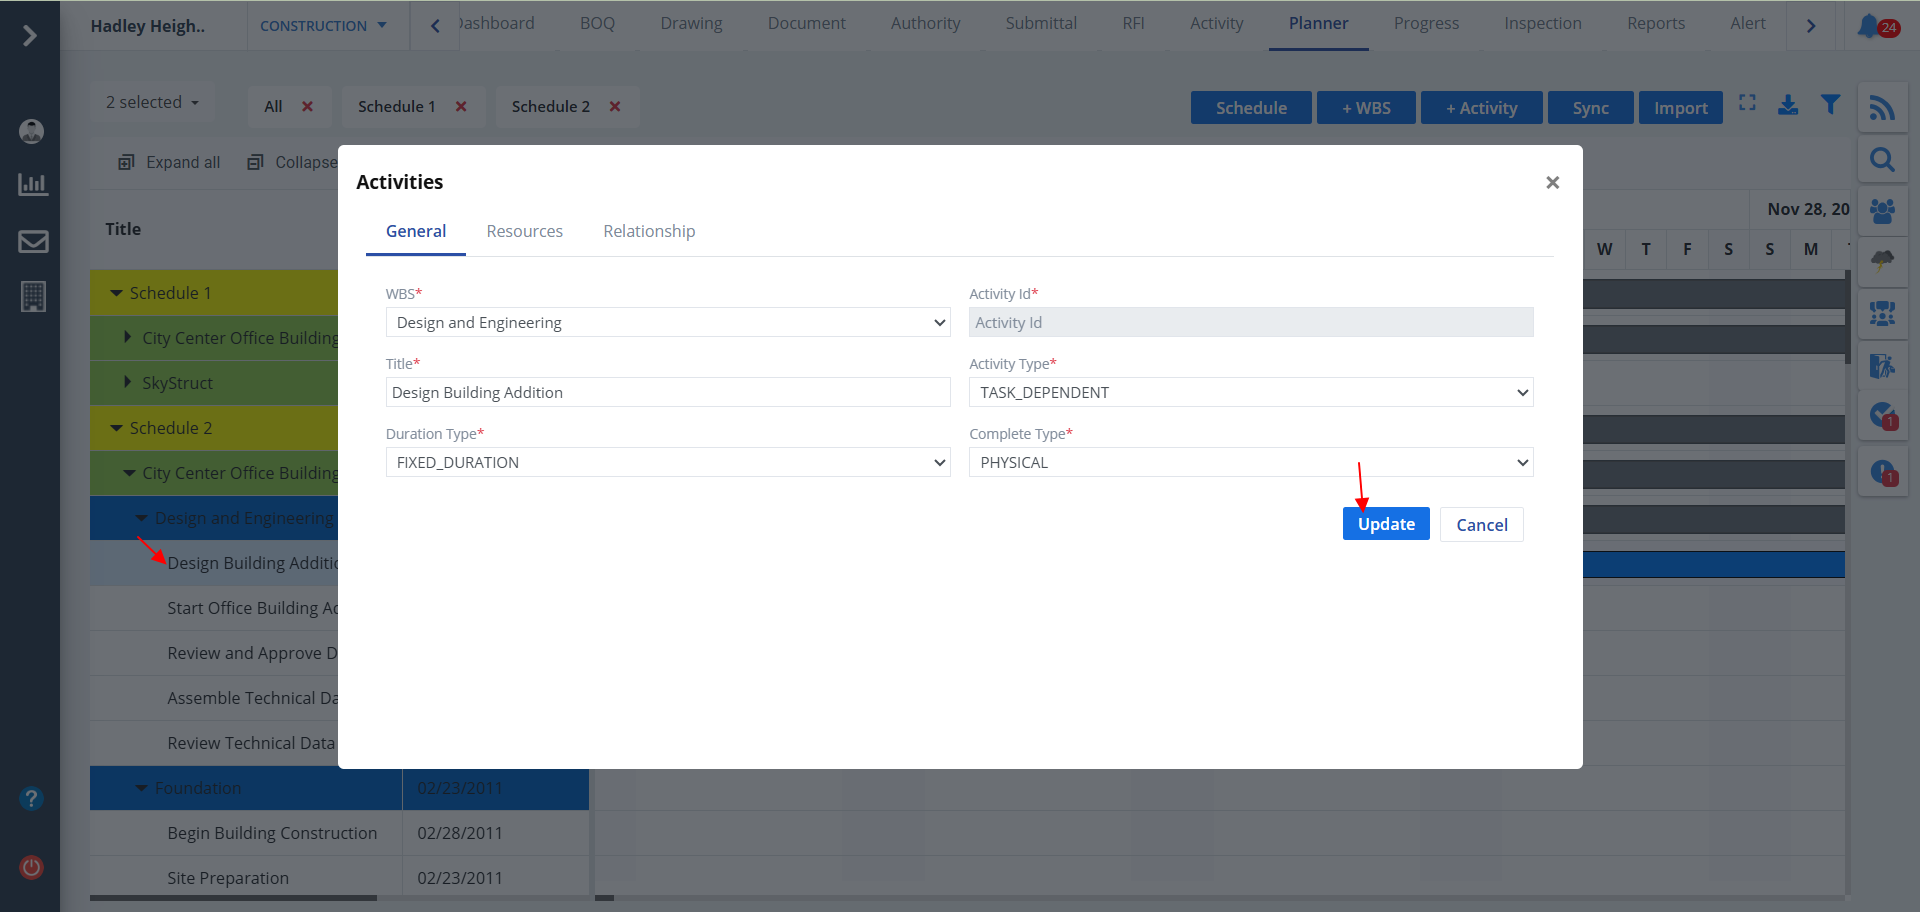
Task: Click the red power logout icon
Action: click(32, 867)
